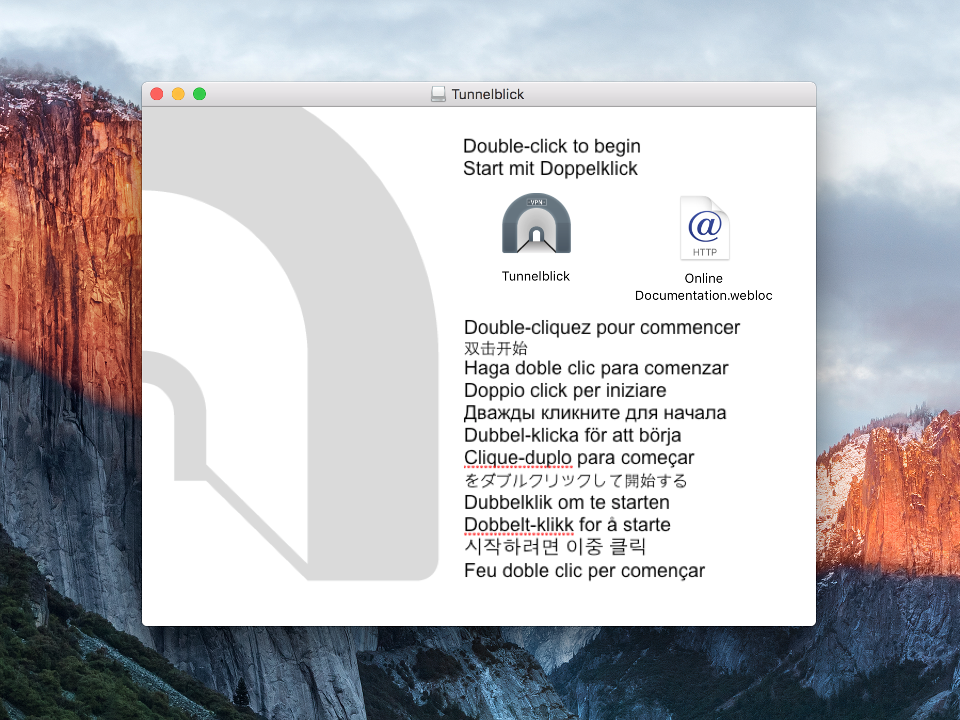Select the Tunnelblick app icon
This screenshot has height=720, width=960.
point(536,224)
